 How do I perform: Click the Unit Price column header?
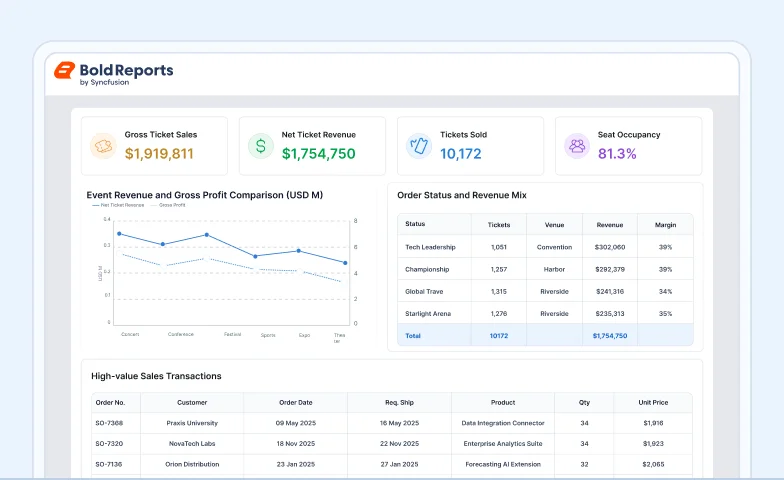pyautogui.click(x=653, y=402)
